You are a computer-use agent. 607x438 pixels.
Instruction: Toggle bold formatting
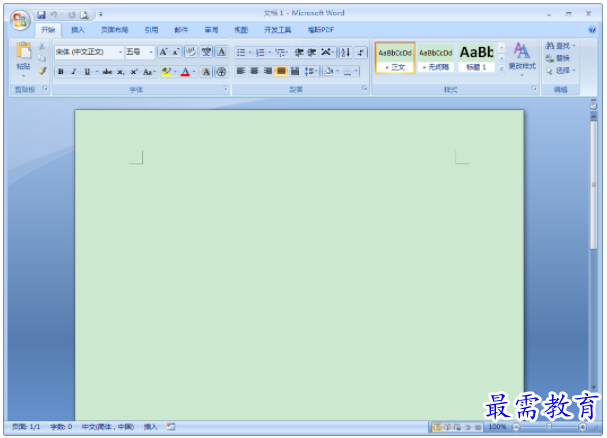(x=61, y=72)
